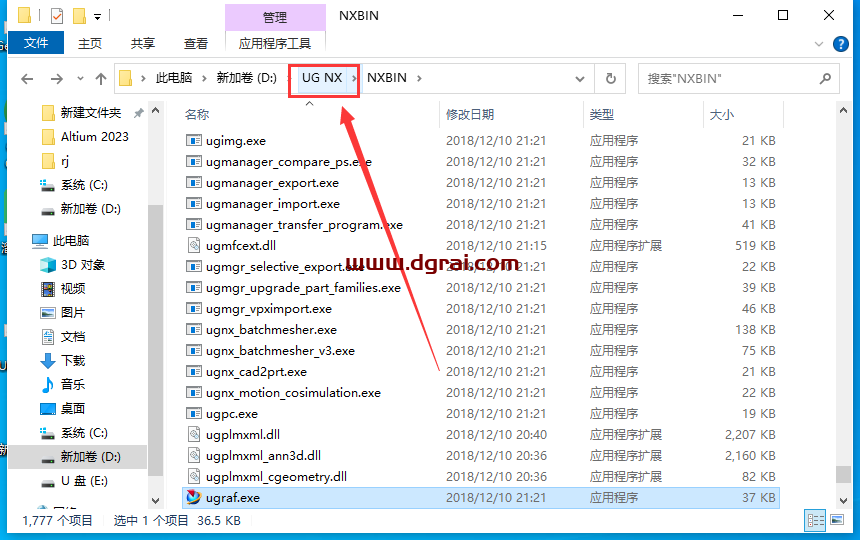Select ugnx_cad2prt.exe file name
This screenshot has width=860, height=540.
256,372
